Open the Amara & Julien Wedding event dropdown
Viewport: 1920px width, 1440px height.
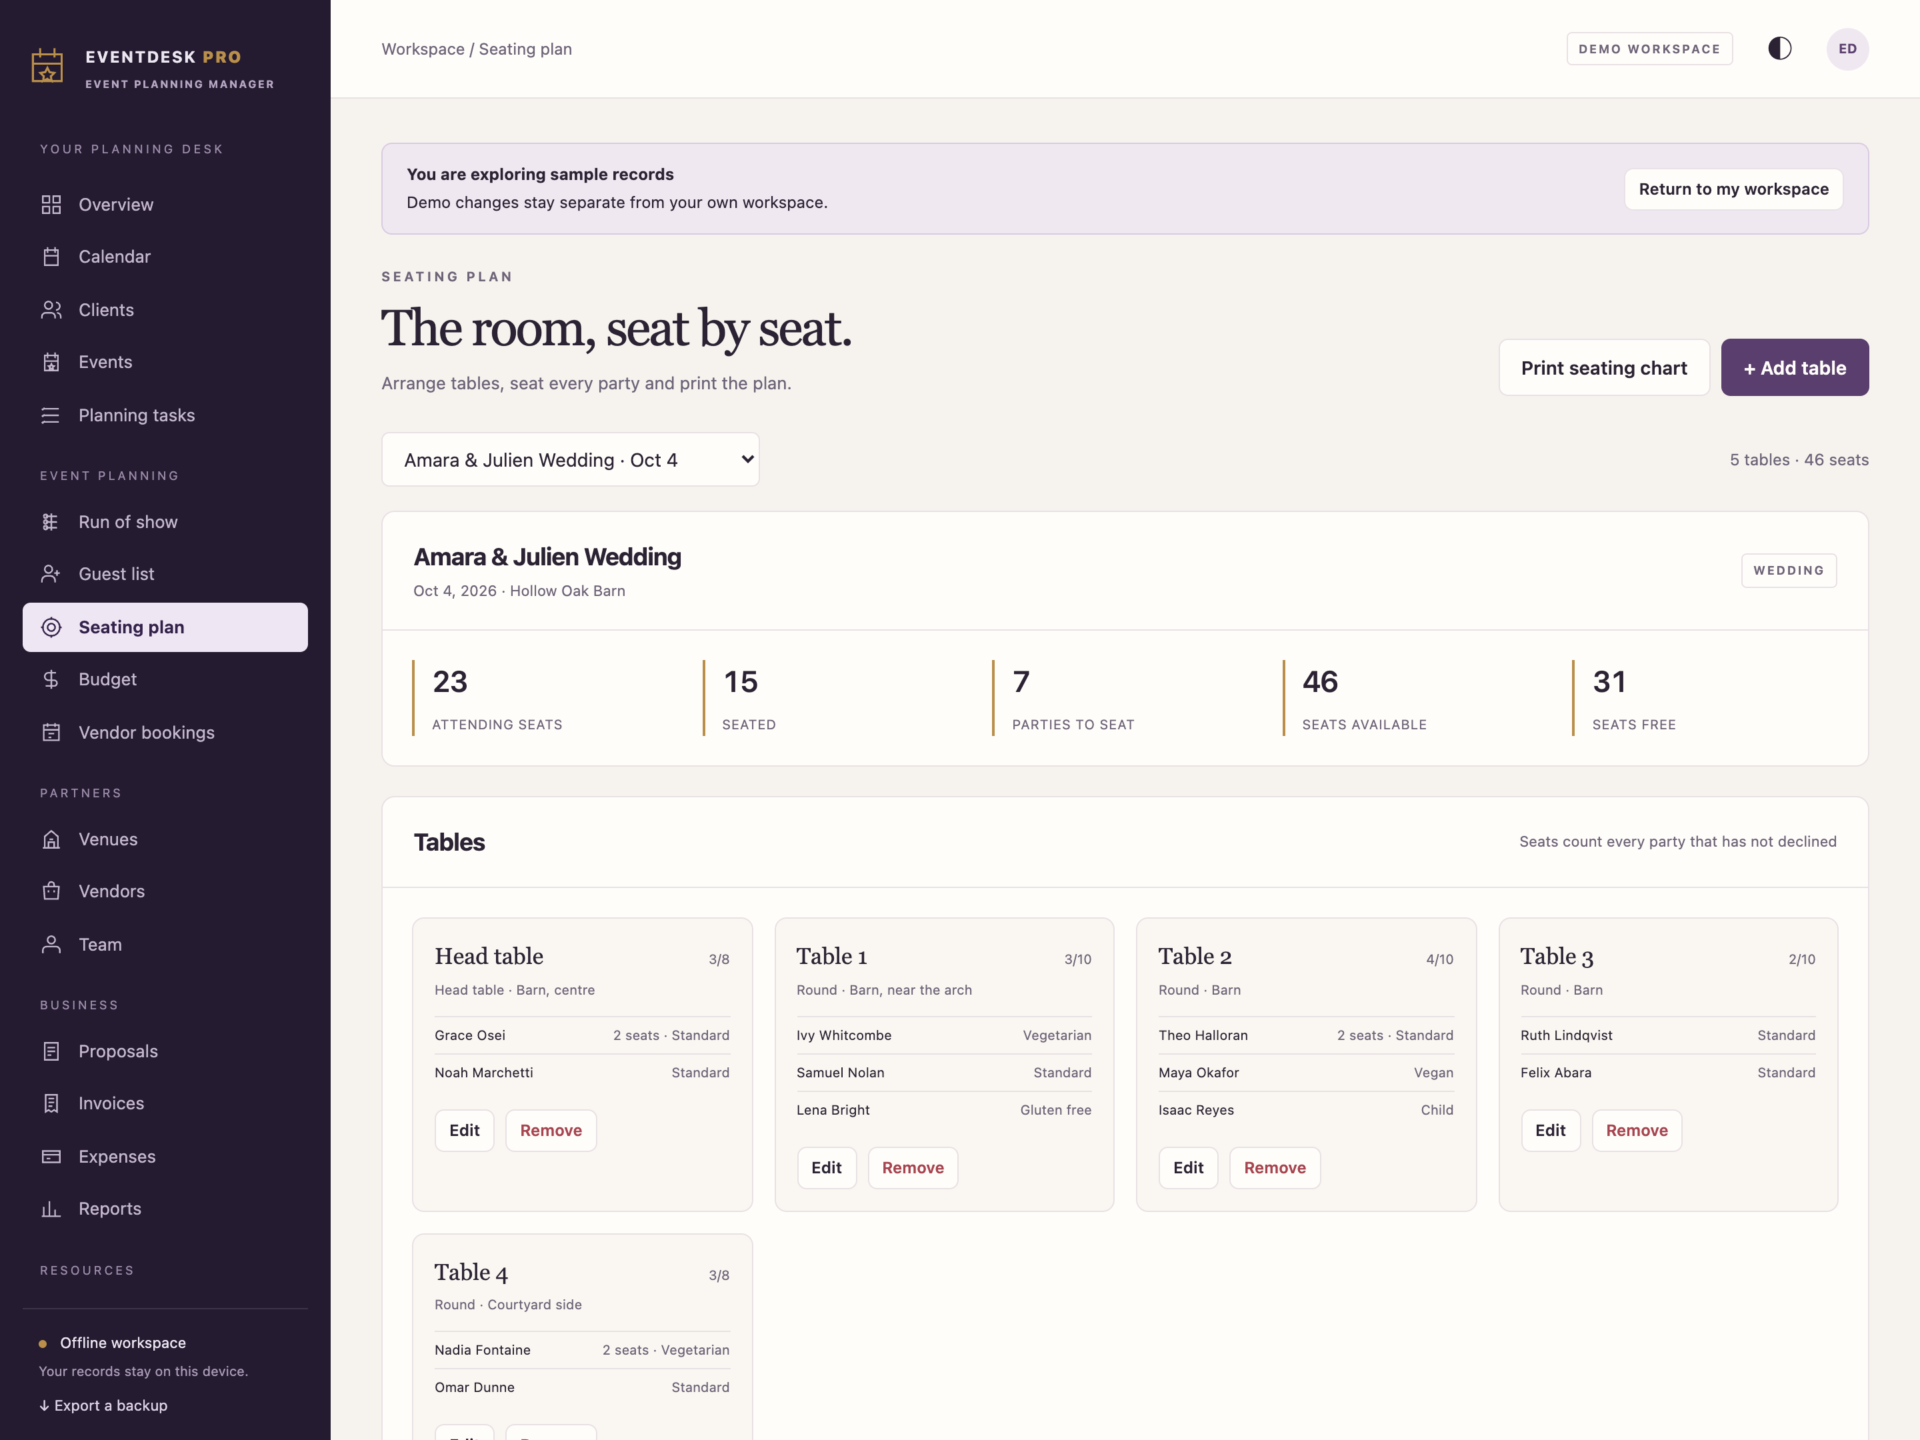point(570,460)
